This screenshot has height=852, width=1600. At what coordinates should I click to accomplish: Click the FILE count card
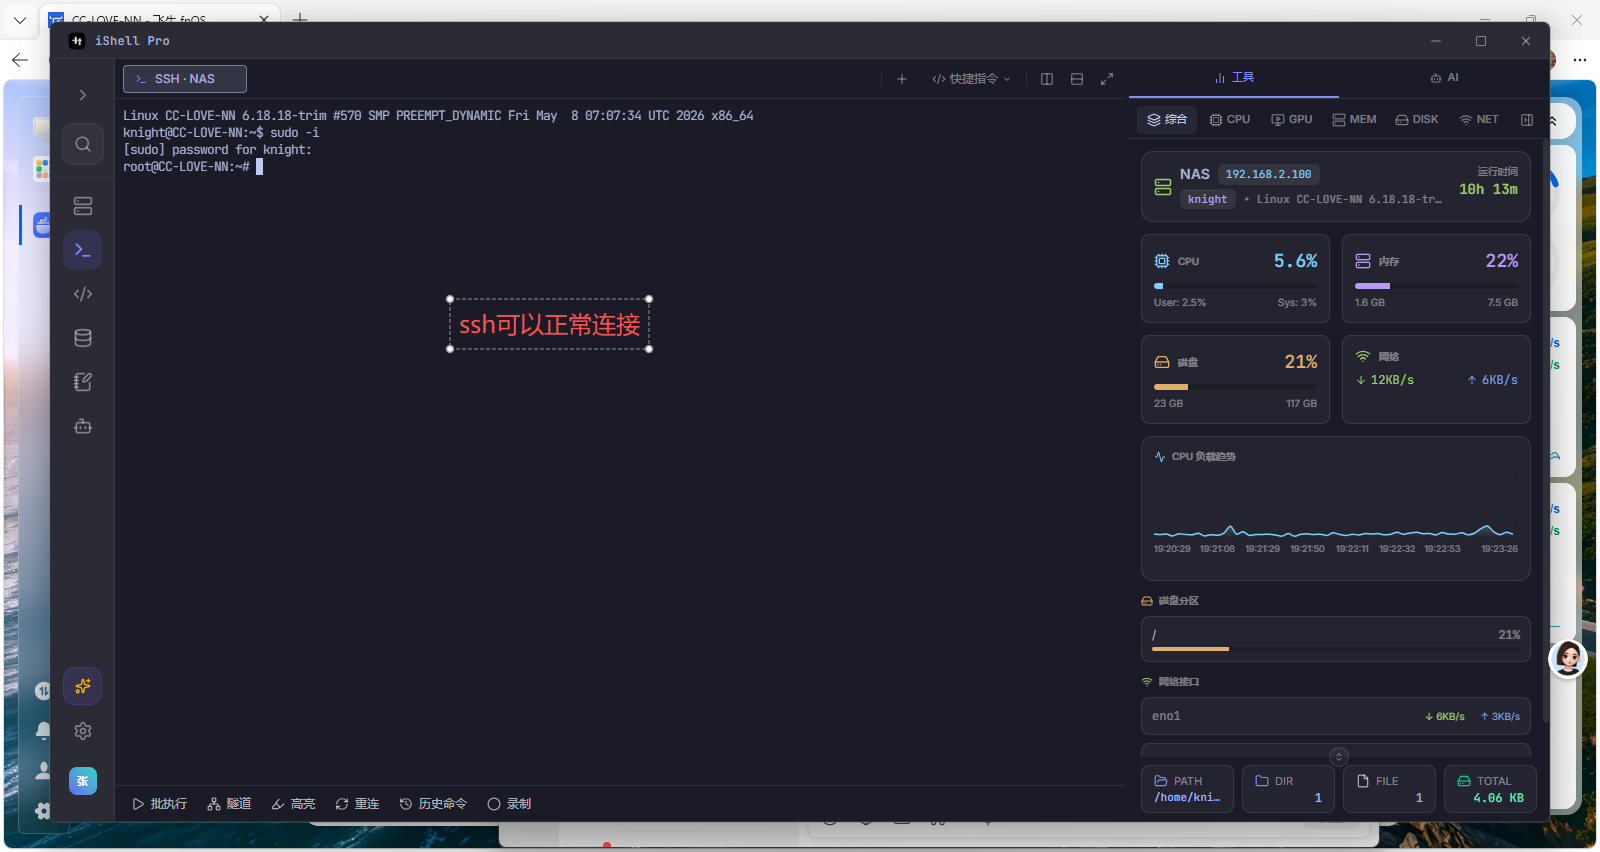[1389, 789]
